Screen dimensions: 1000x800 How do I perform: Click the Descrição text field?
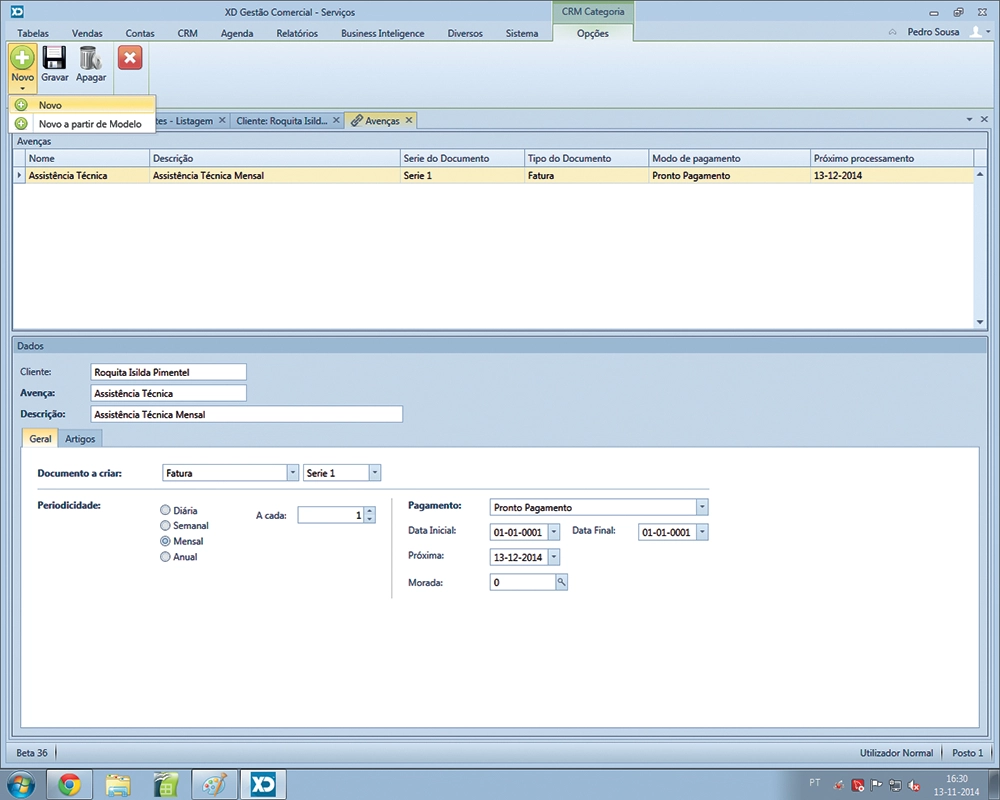[x=246, y=414]
